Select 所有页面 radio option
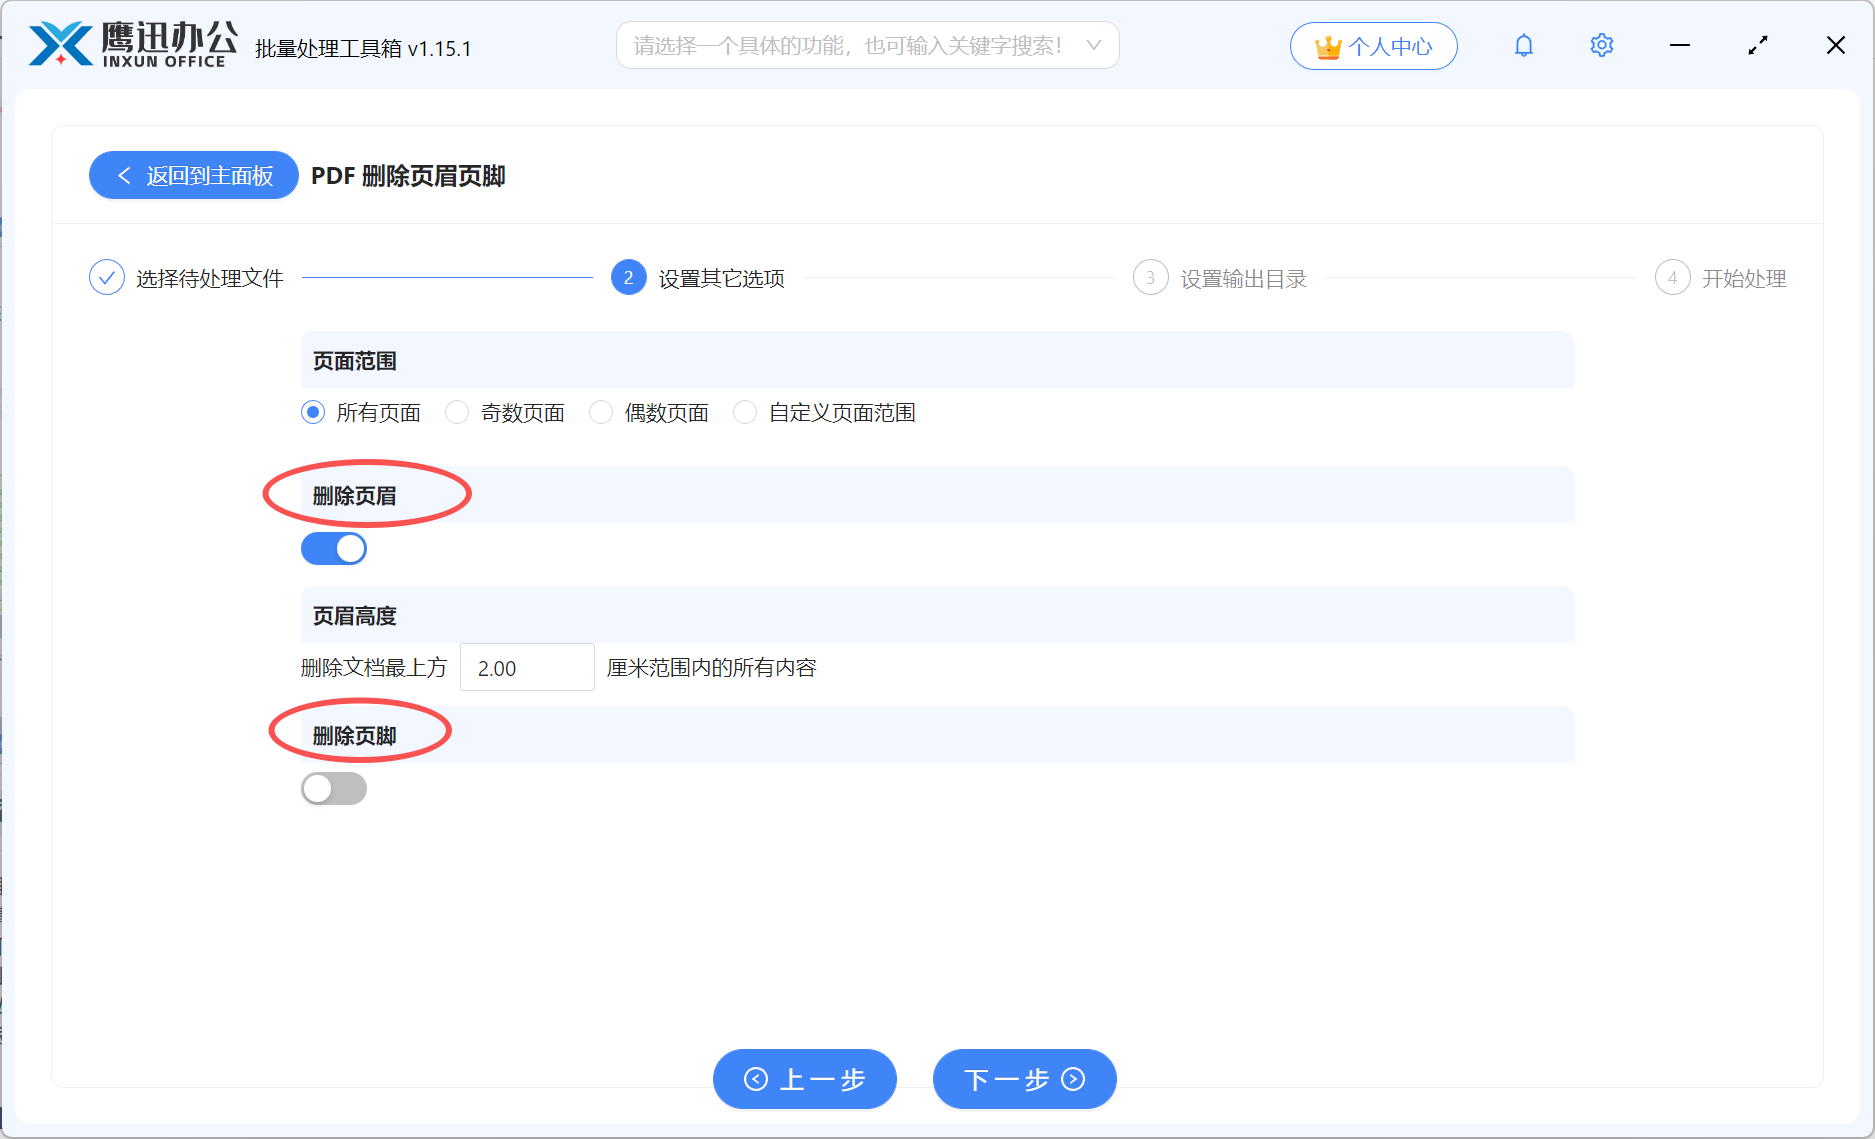 361,413
